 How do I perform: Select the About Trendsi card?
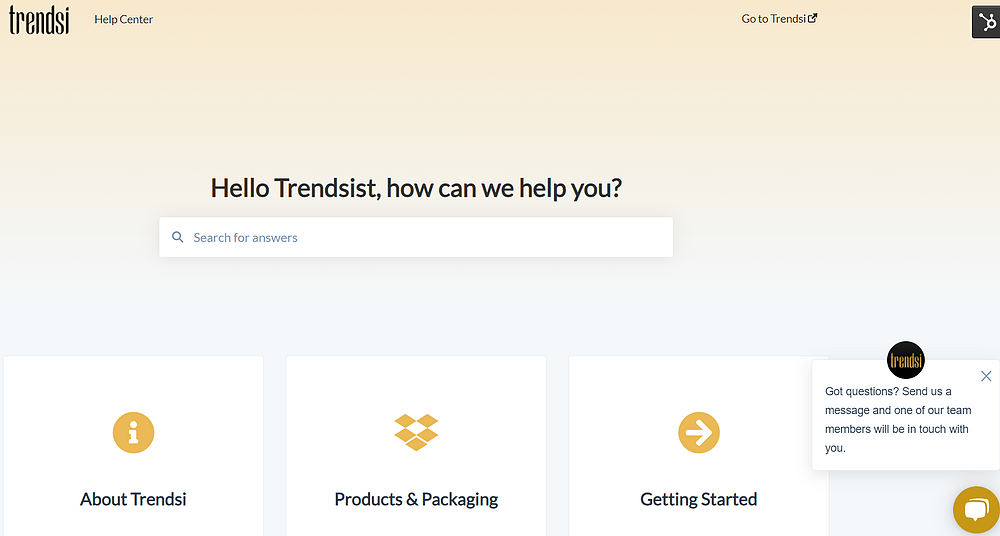tap(133, 446)
